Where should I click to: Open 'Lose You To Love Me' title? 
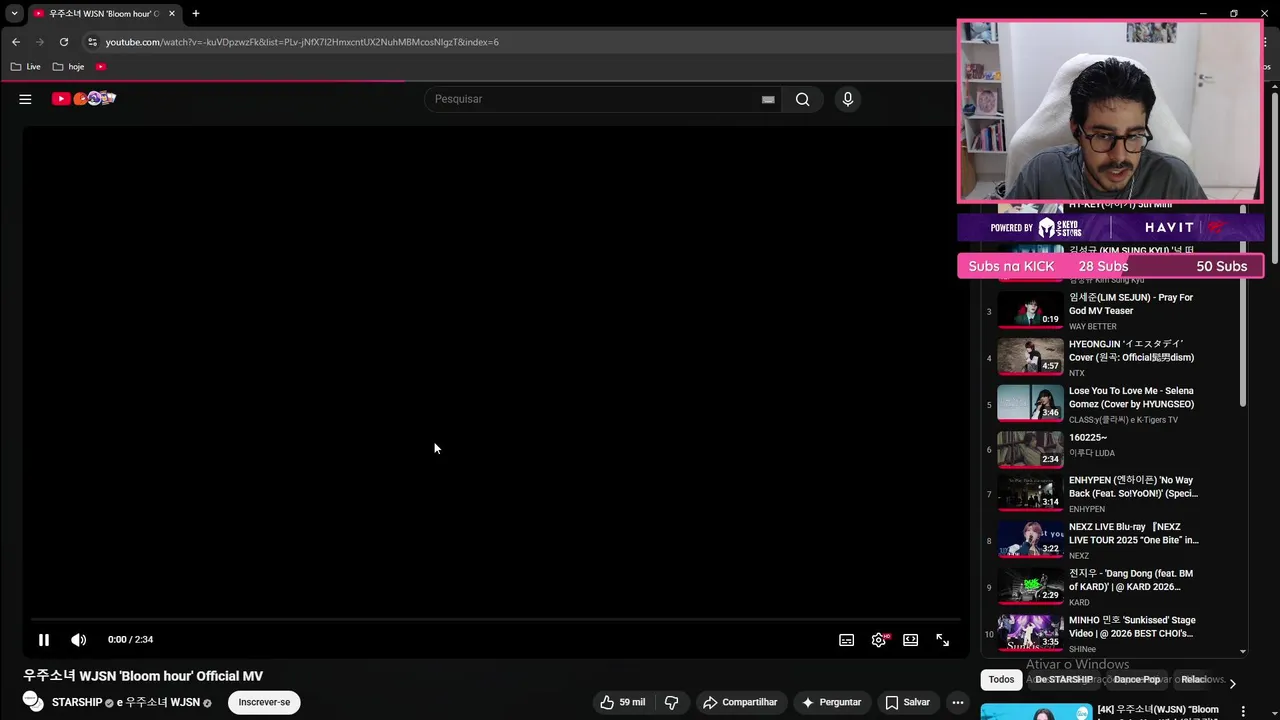[x=1131, y=398]
